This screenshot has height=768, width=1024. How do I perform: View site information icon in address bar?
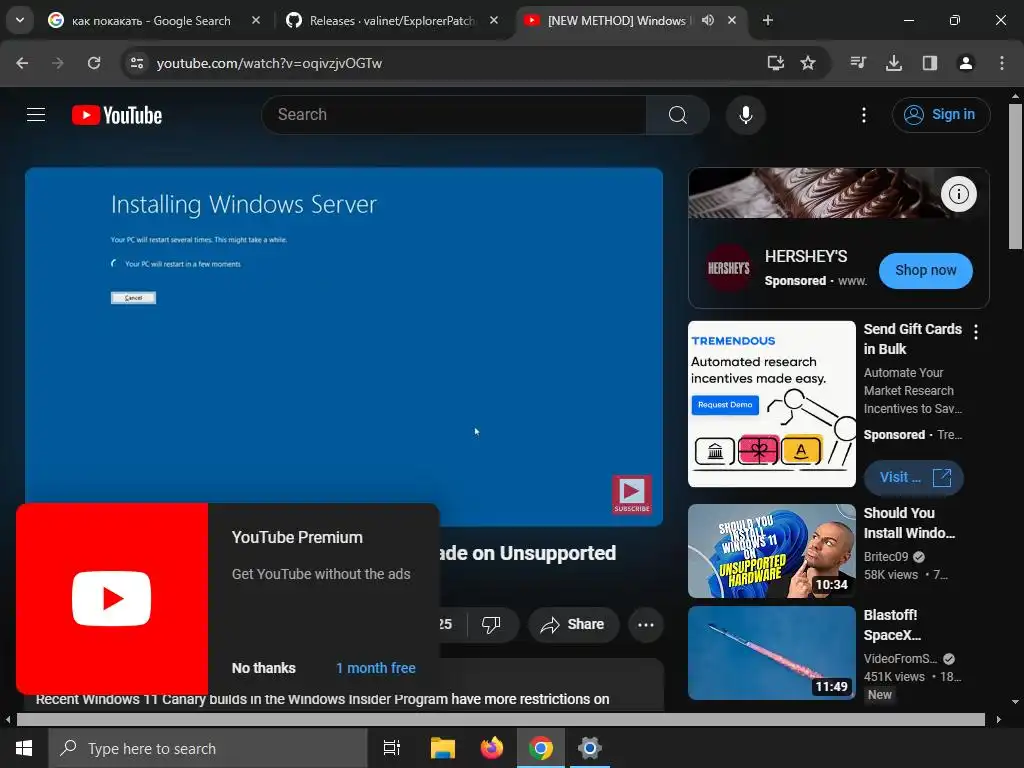tap(137, 63)
